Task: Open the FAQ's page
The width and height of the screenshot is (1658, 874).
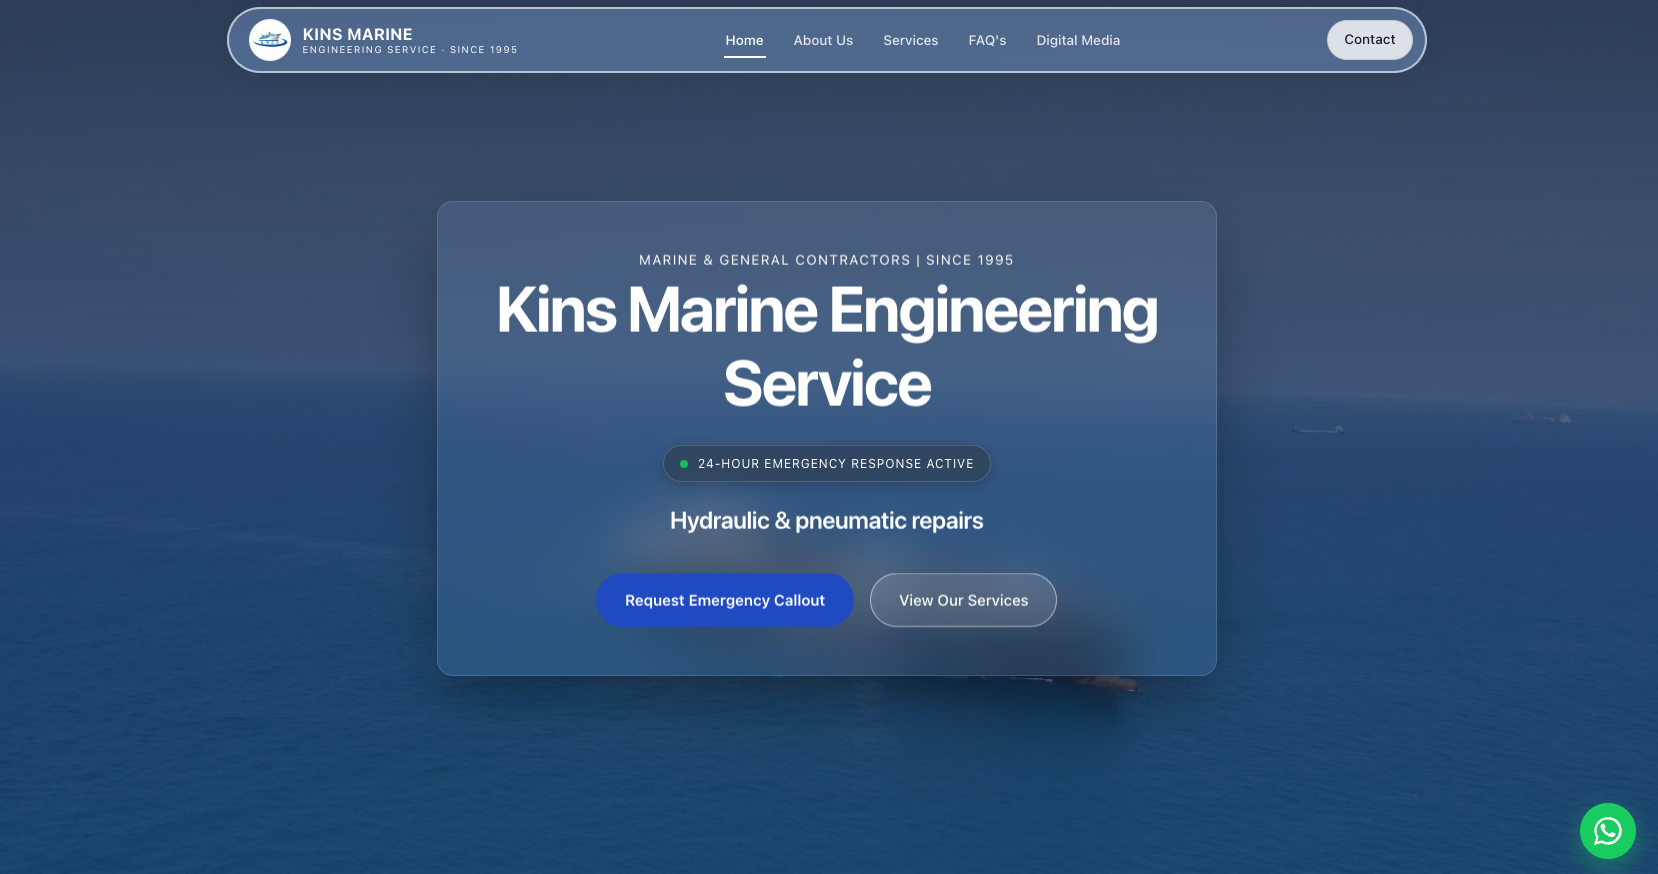Action: coord(987,40)
